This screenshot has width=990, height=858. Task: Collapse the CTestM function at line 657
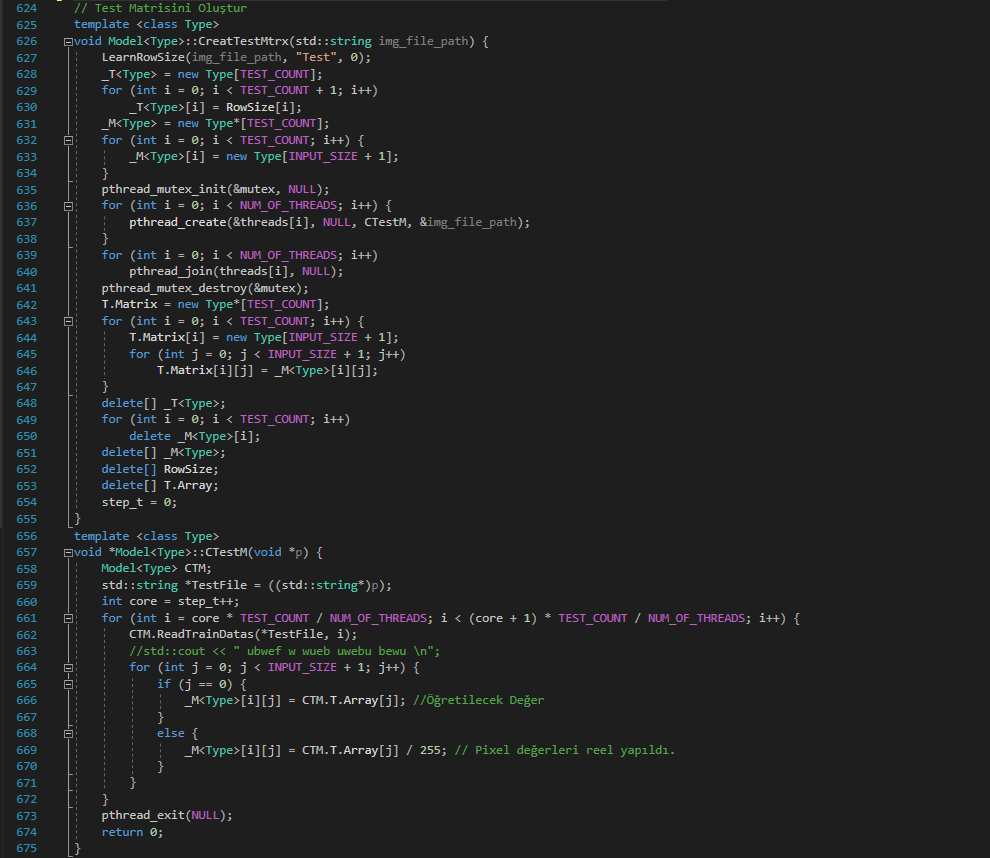click(68, 553)
